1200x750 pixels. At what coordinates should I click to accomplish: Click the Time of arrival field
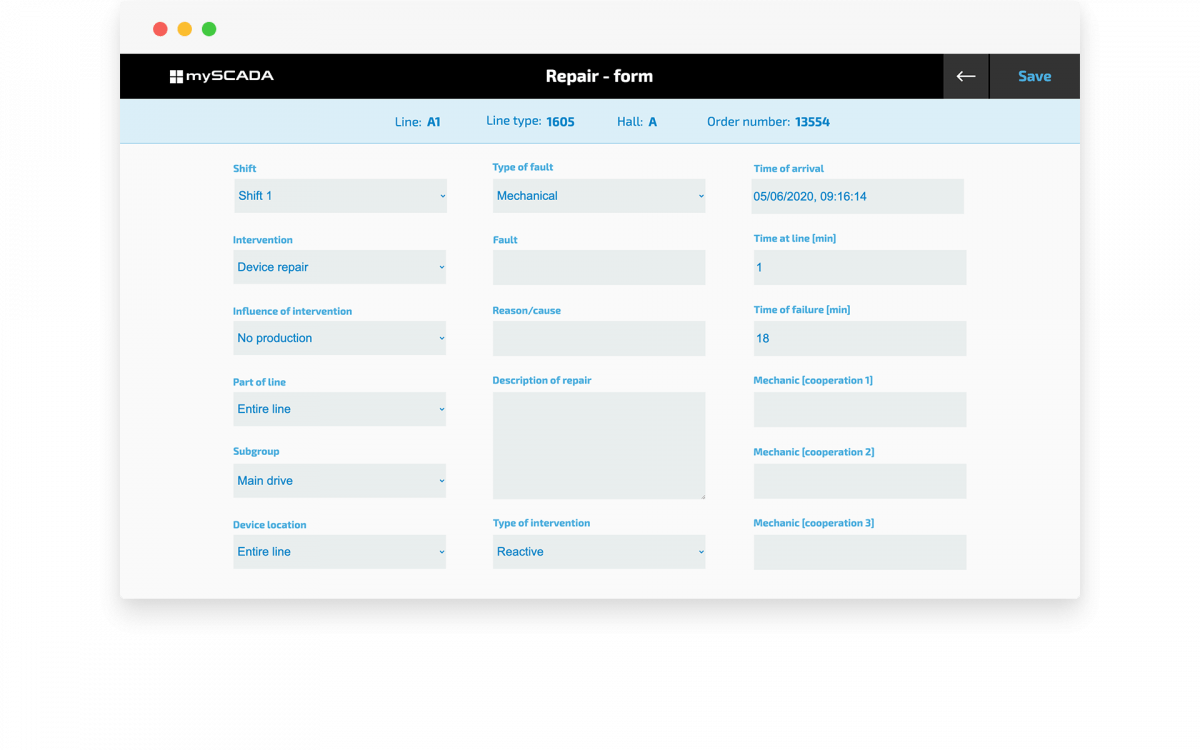tap(858, 196)
